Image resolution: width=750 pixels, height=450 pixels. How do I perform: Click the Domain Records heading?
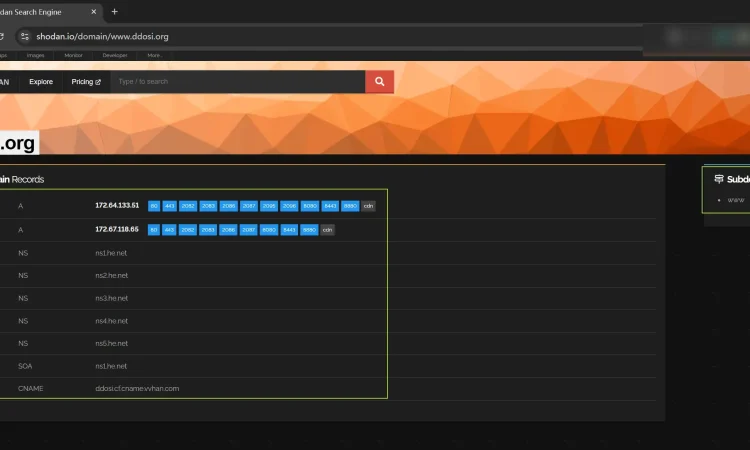point(22,179)
